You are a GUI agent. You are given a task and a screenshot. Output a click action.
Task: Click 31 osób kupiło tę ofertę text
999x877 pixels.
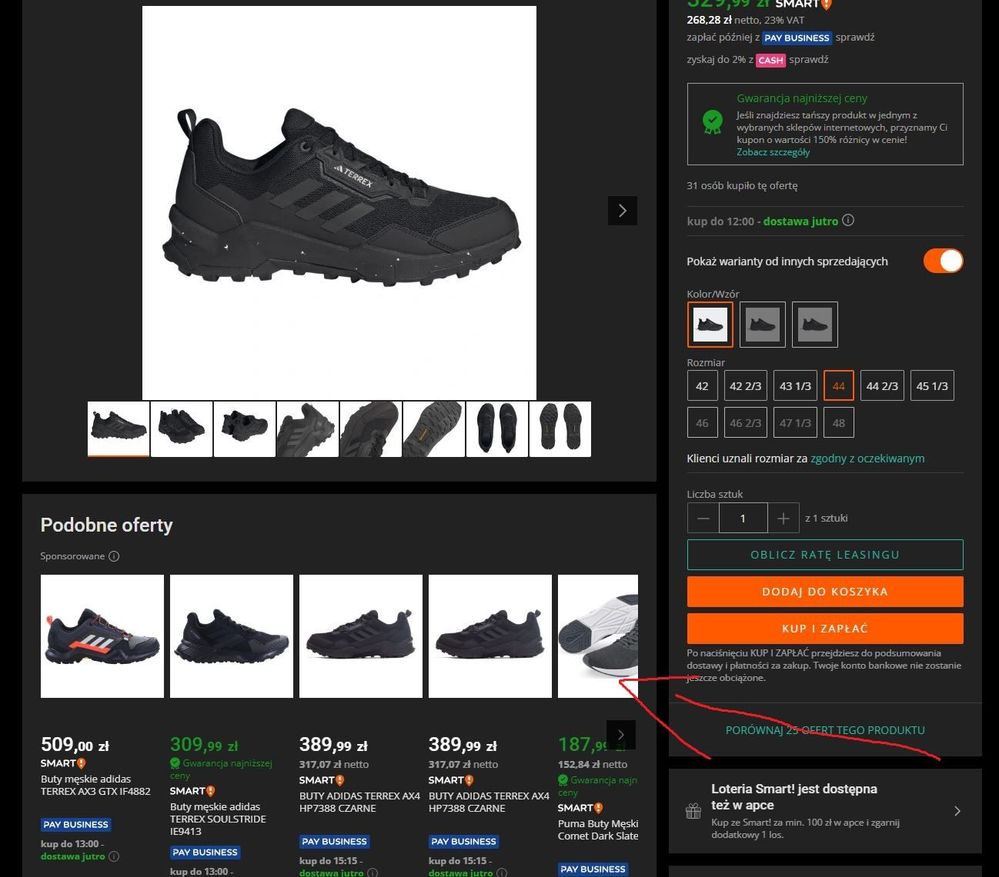coord(742,186)
